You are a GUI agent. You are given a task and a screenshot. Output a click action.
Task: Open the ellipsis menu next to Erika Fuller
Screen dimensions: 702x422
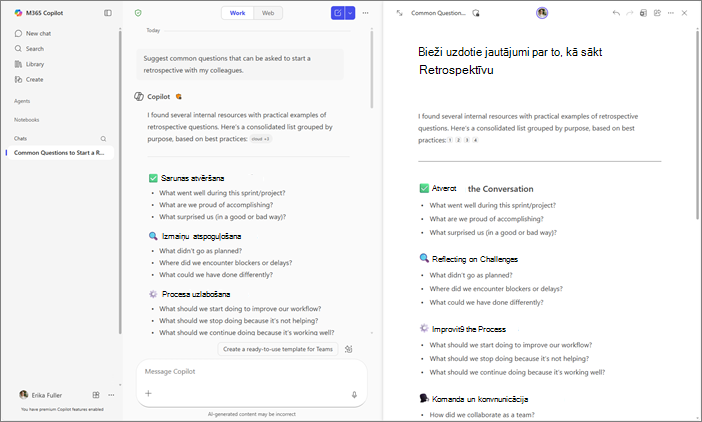[111, 395]
